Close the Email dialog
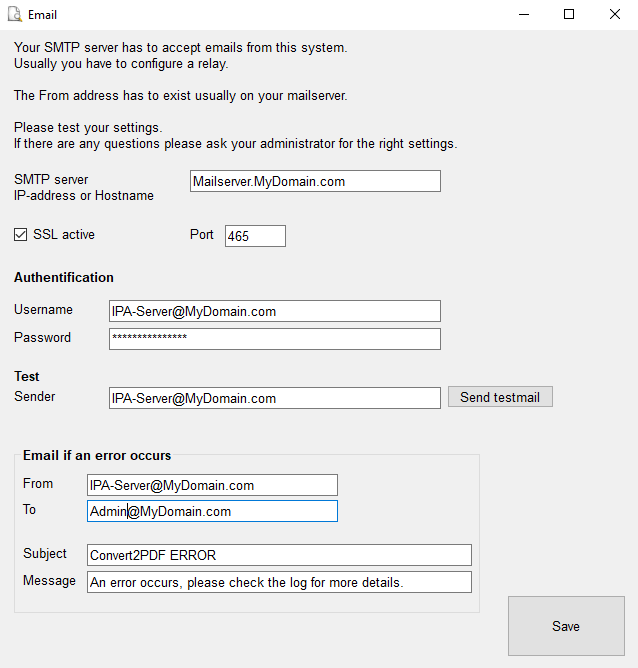This screenshot has width=638, height=668. click(614, 15)
